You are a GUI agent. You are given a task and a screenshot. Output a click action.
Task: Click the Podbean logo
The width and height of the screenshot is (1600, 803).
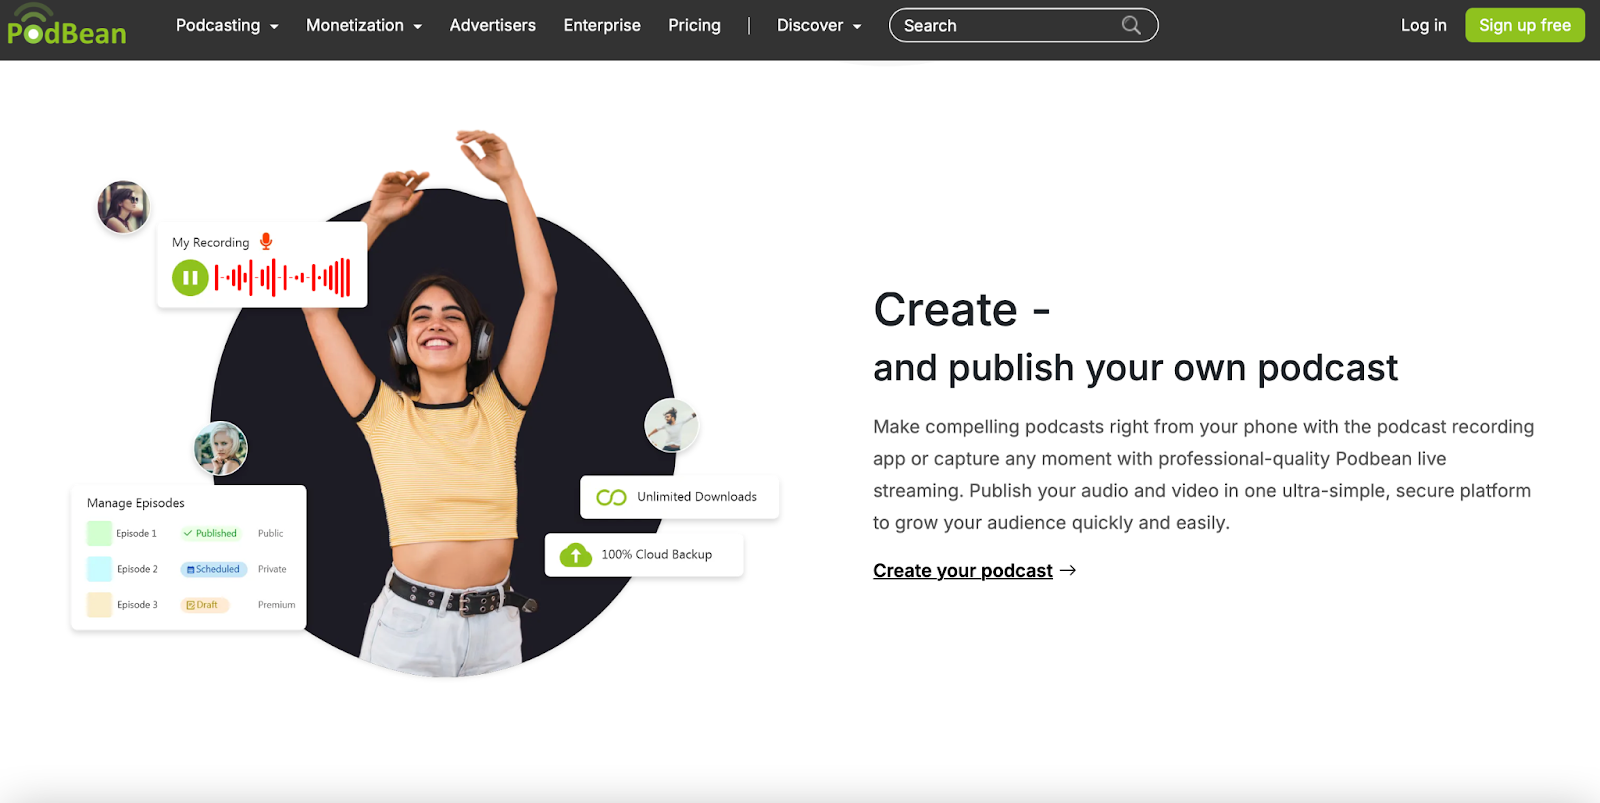66,25
